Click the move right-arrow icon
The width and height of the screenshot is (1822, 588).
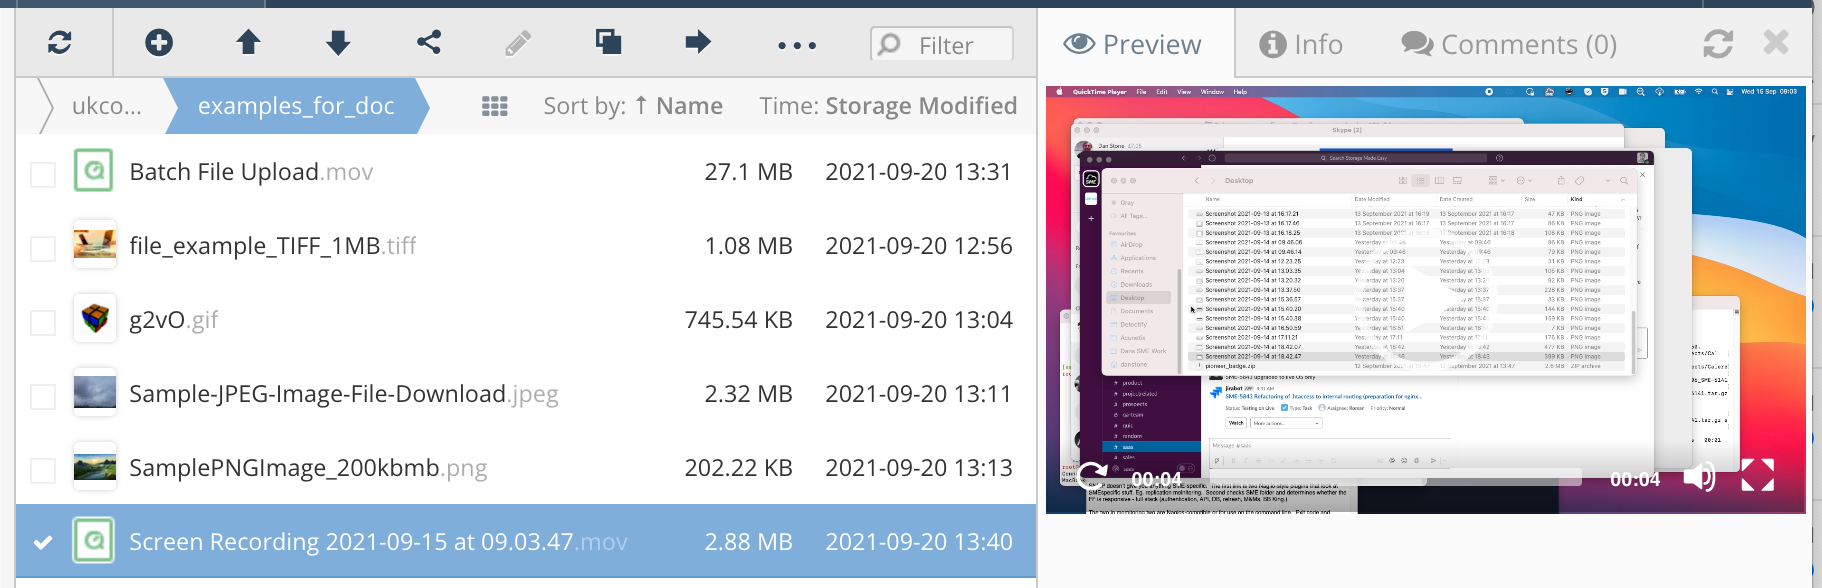coord(697,43)
